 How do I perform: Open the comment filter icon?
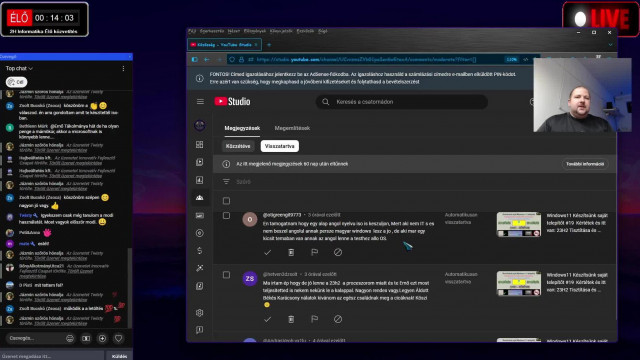tap(226, 182)
